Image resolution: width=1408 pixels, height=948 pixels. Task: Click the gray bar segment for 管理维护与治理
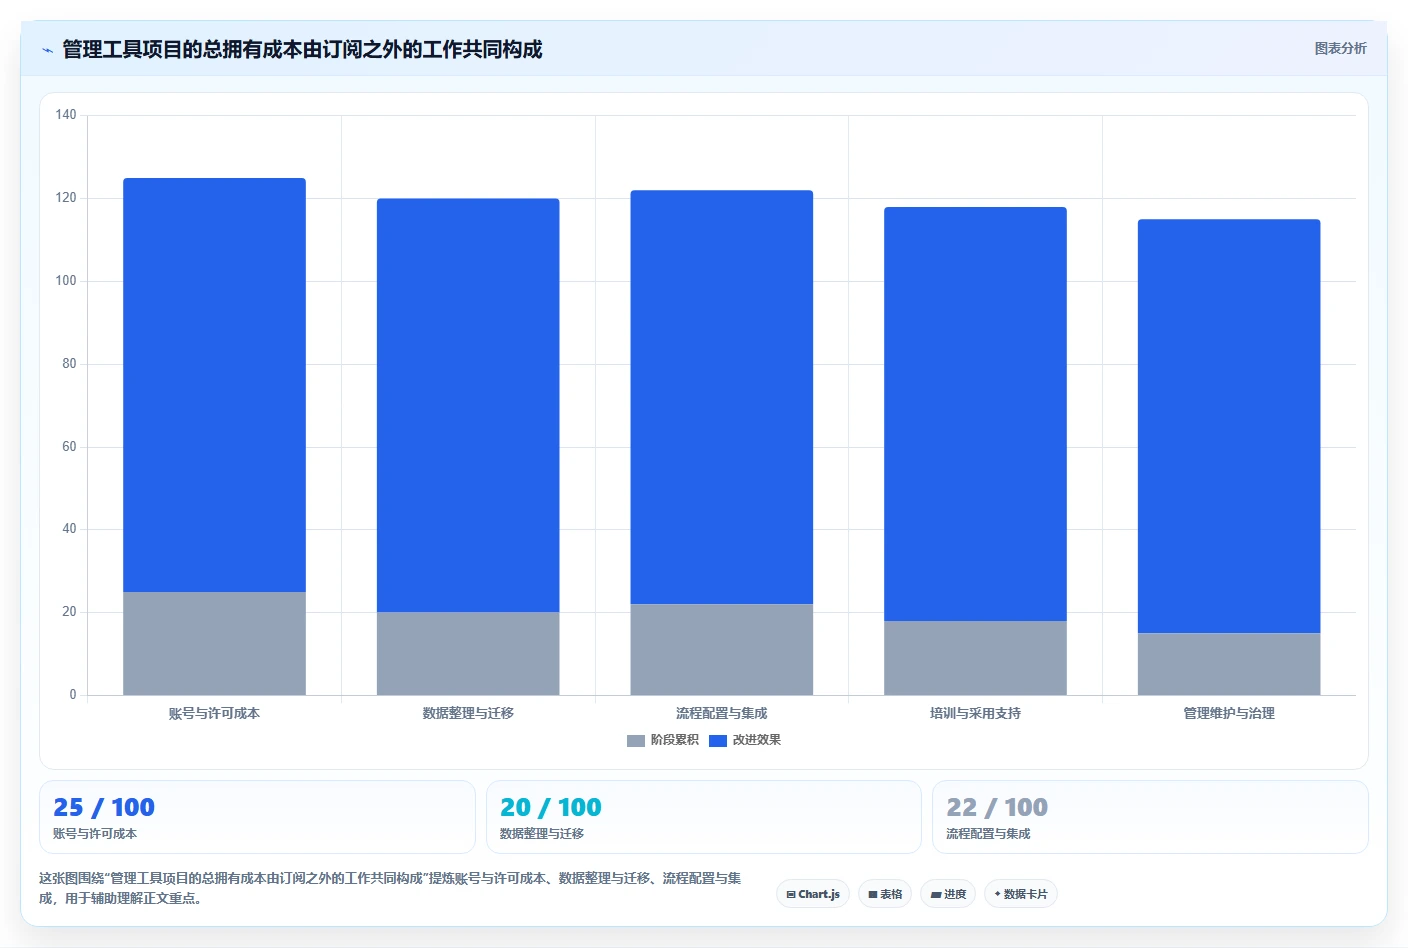pos(1229,664)
